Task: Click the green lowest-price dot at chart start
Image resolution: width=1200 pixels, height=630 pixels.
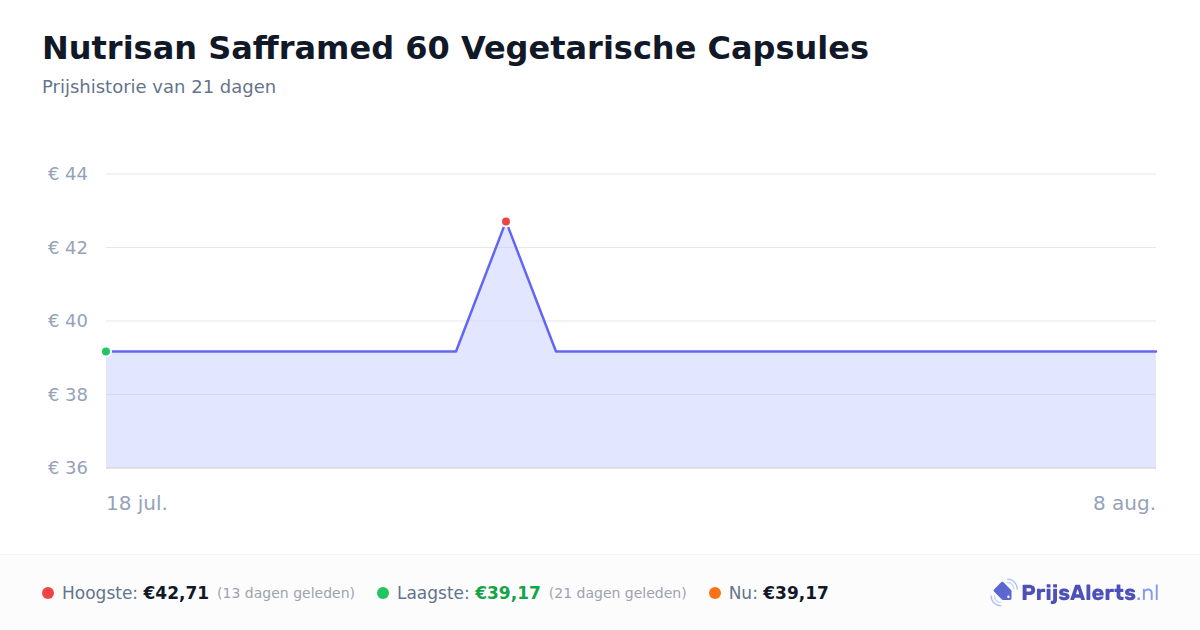Action: (x=106, y=351)
